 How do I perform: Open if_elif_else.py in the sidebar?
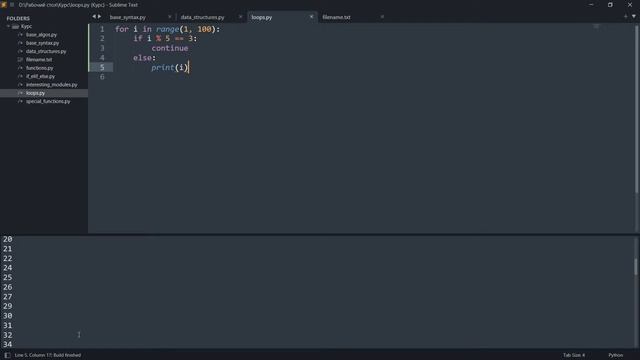[x=40, y=76]
